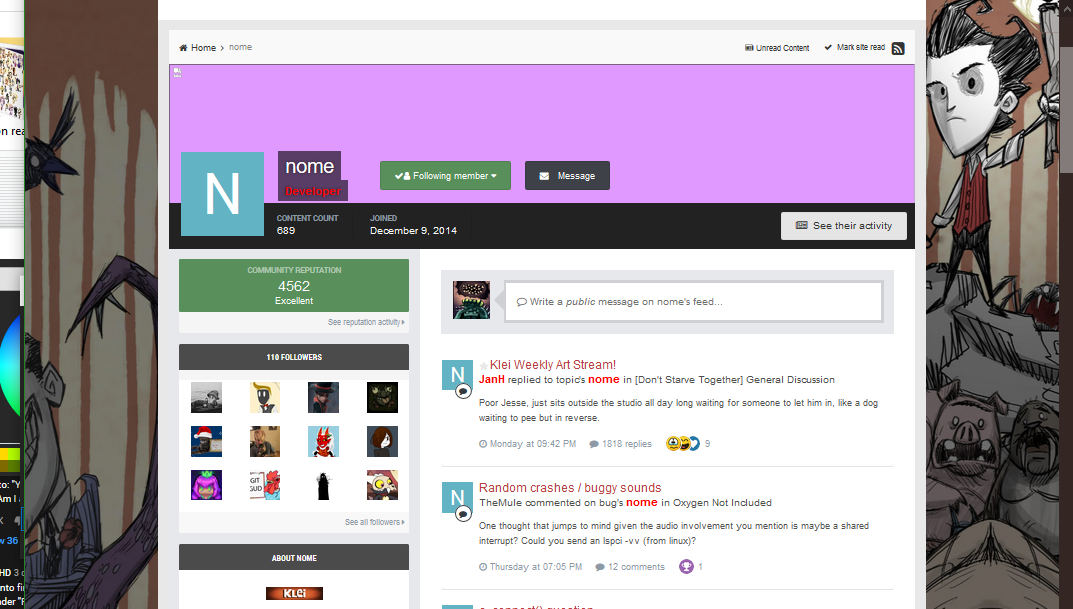The width and height of the screenshot is (1073, 609).
Task: Open Oxygen Not Included link
Action: [x=722, y=503]
